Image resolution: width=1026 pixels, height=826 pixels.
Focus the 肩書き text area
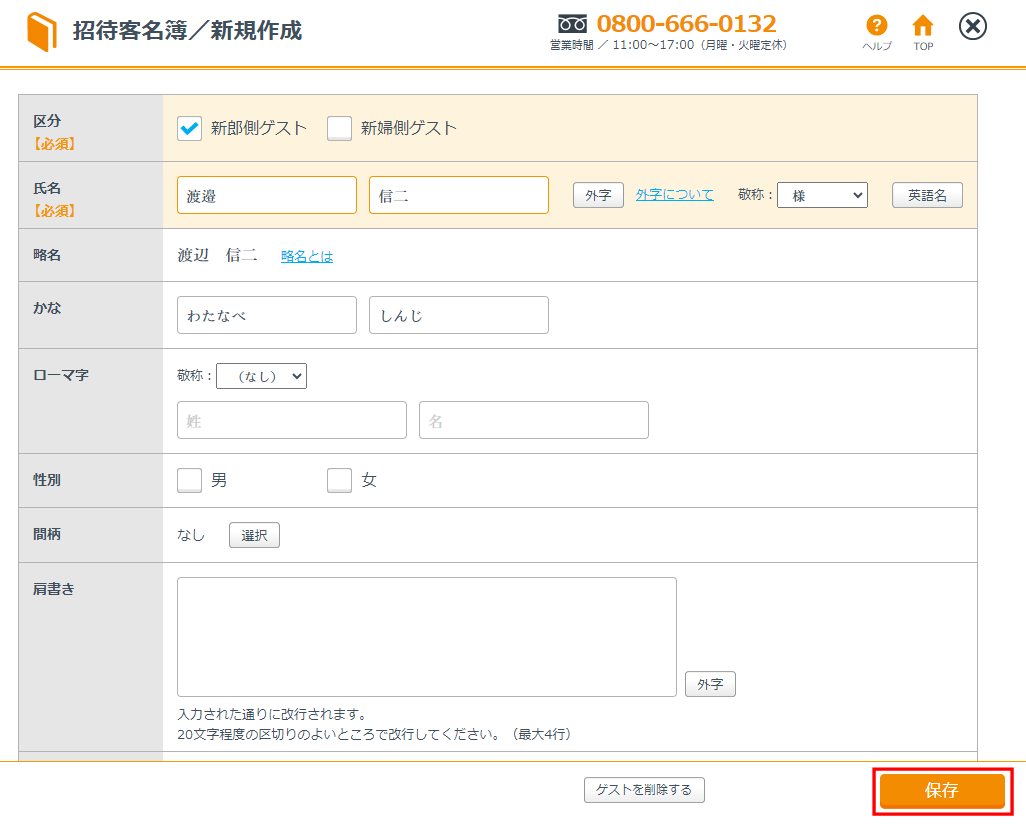(427, 636)
